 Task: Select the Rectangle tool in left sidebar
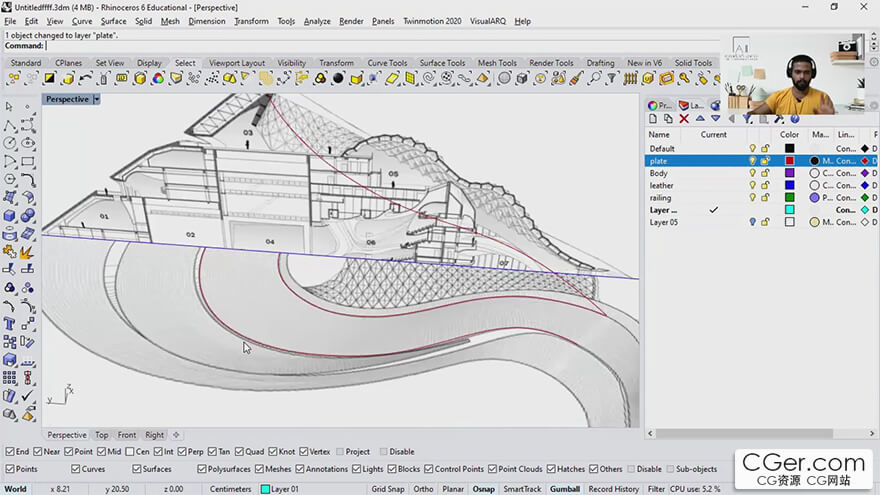pyautogui.click(x=28, y=162)
